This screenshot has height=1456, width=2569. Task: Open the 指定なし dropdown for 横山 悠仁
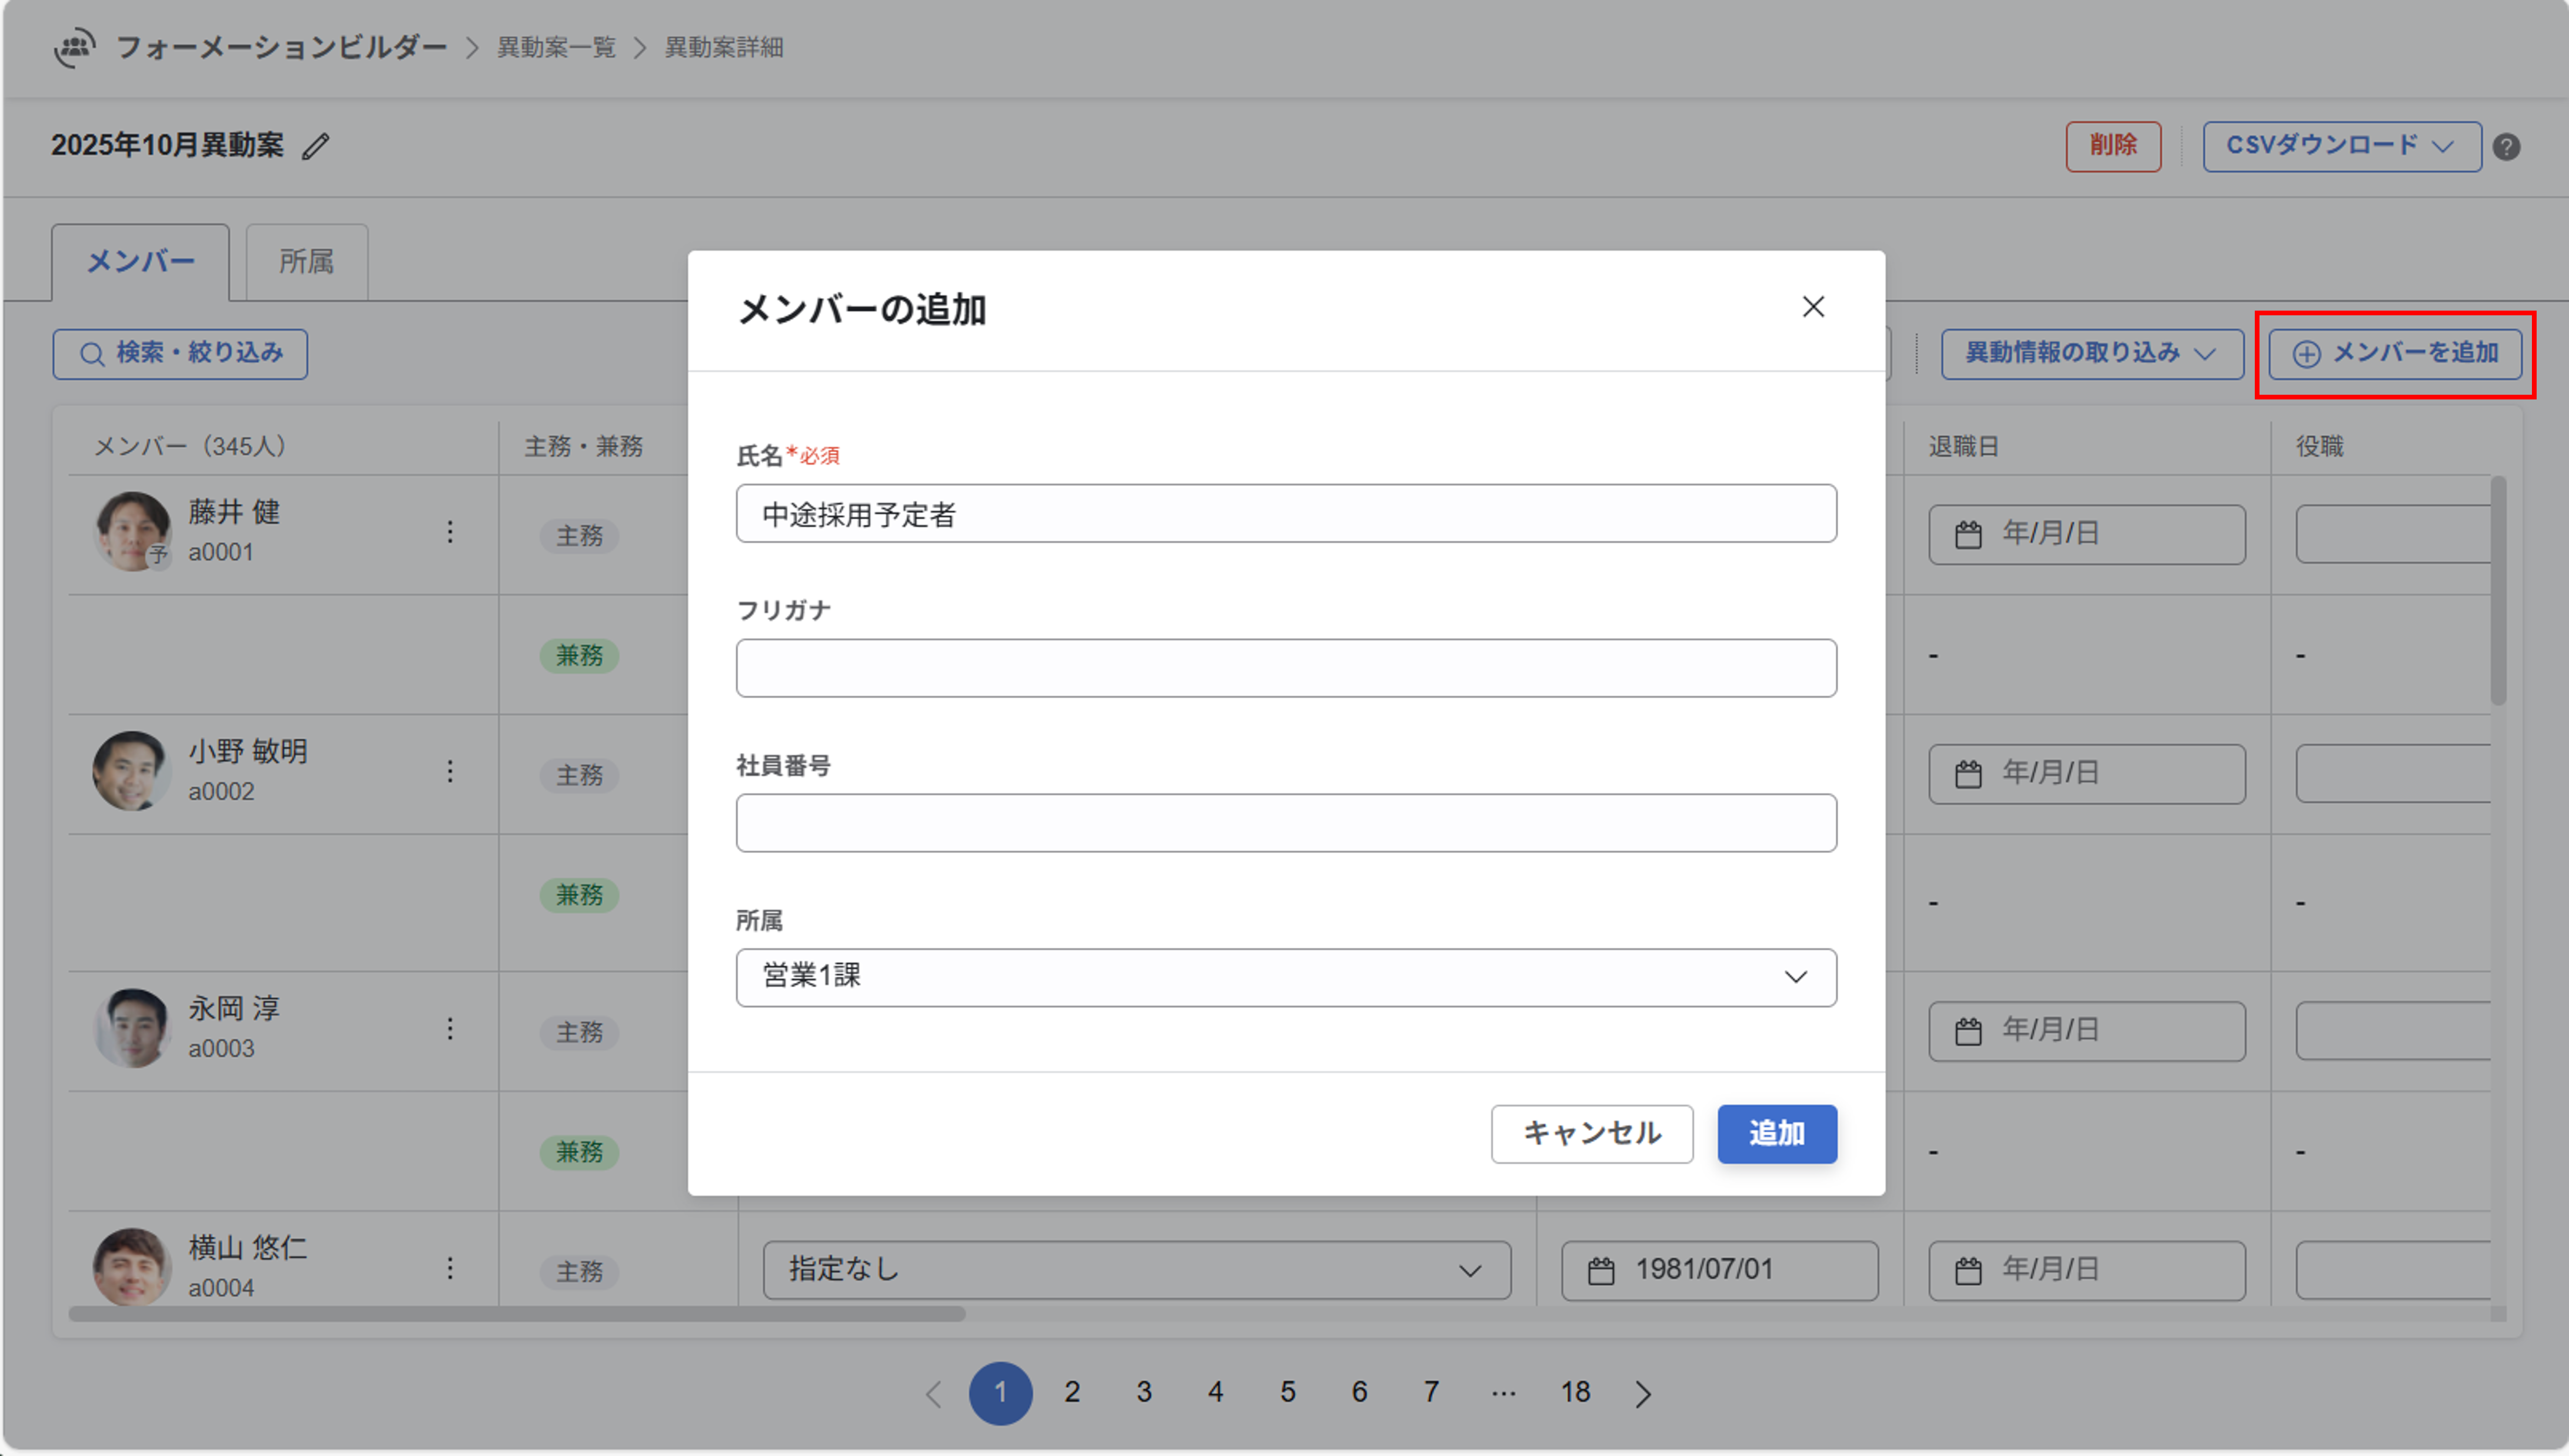tap(1136, 1270)
